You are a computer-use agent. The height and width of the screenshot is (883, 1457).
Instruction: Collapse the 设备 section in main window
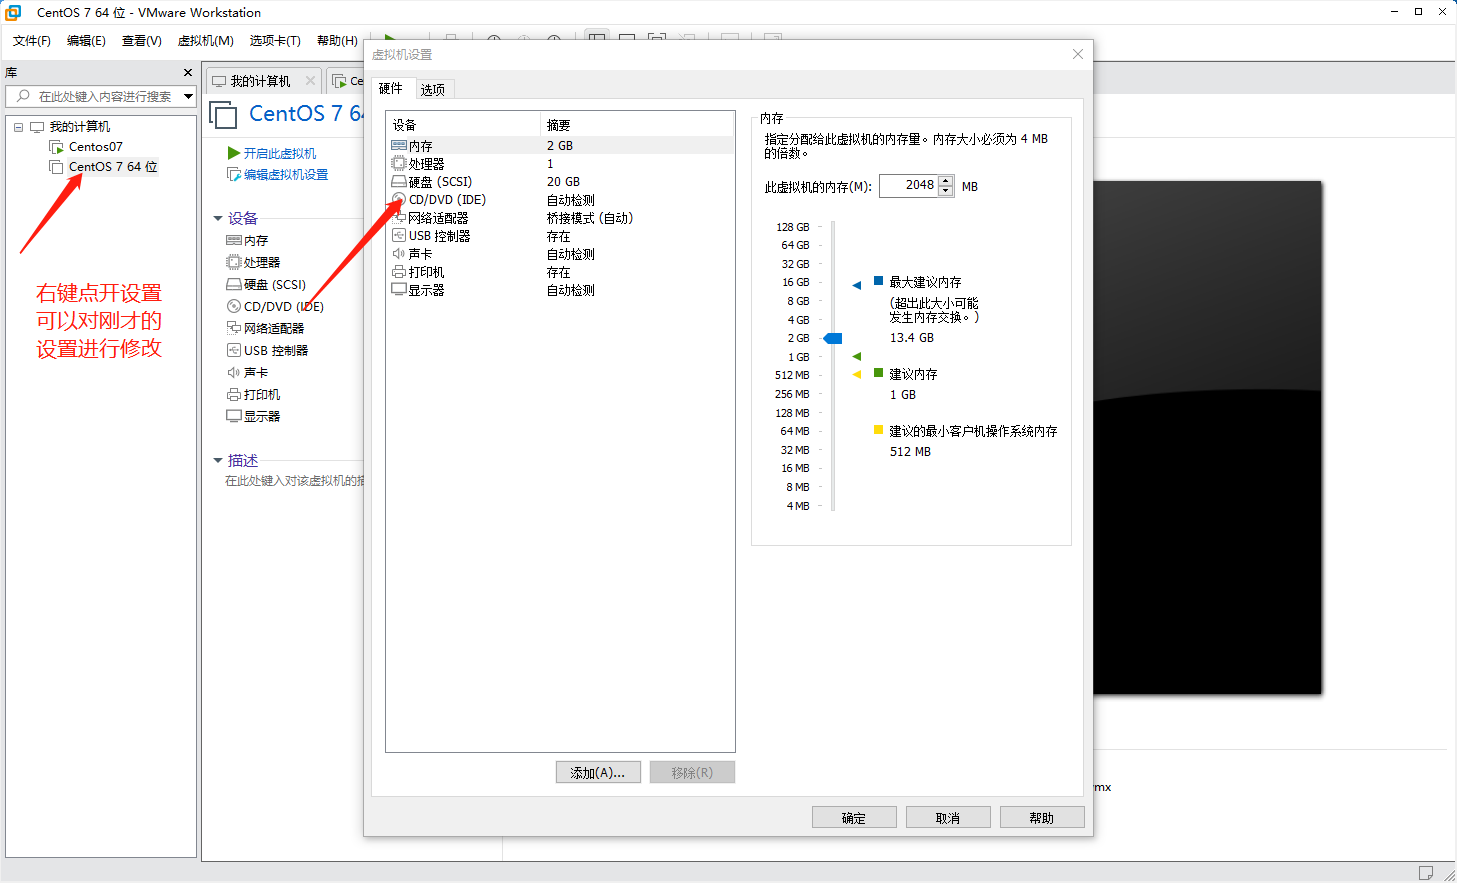[x=218, y=219]
